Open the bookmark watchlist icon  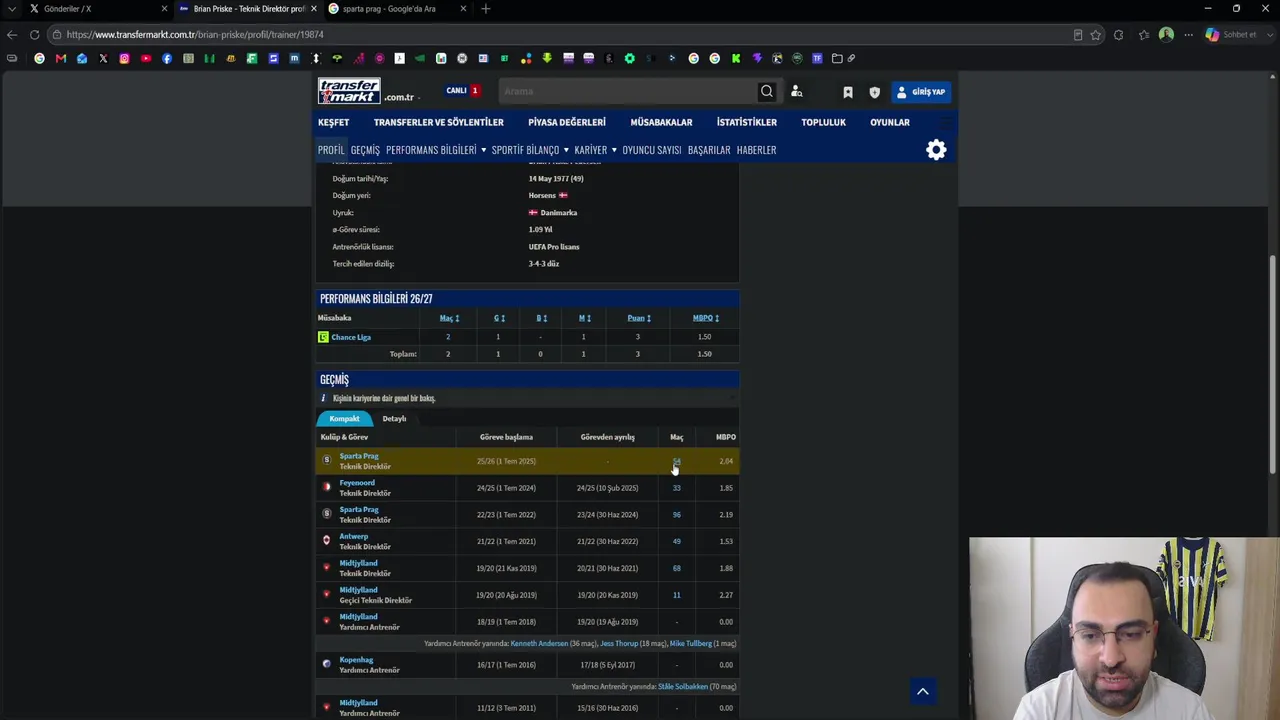click(x=848, y=92)
